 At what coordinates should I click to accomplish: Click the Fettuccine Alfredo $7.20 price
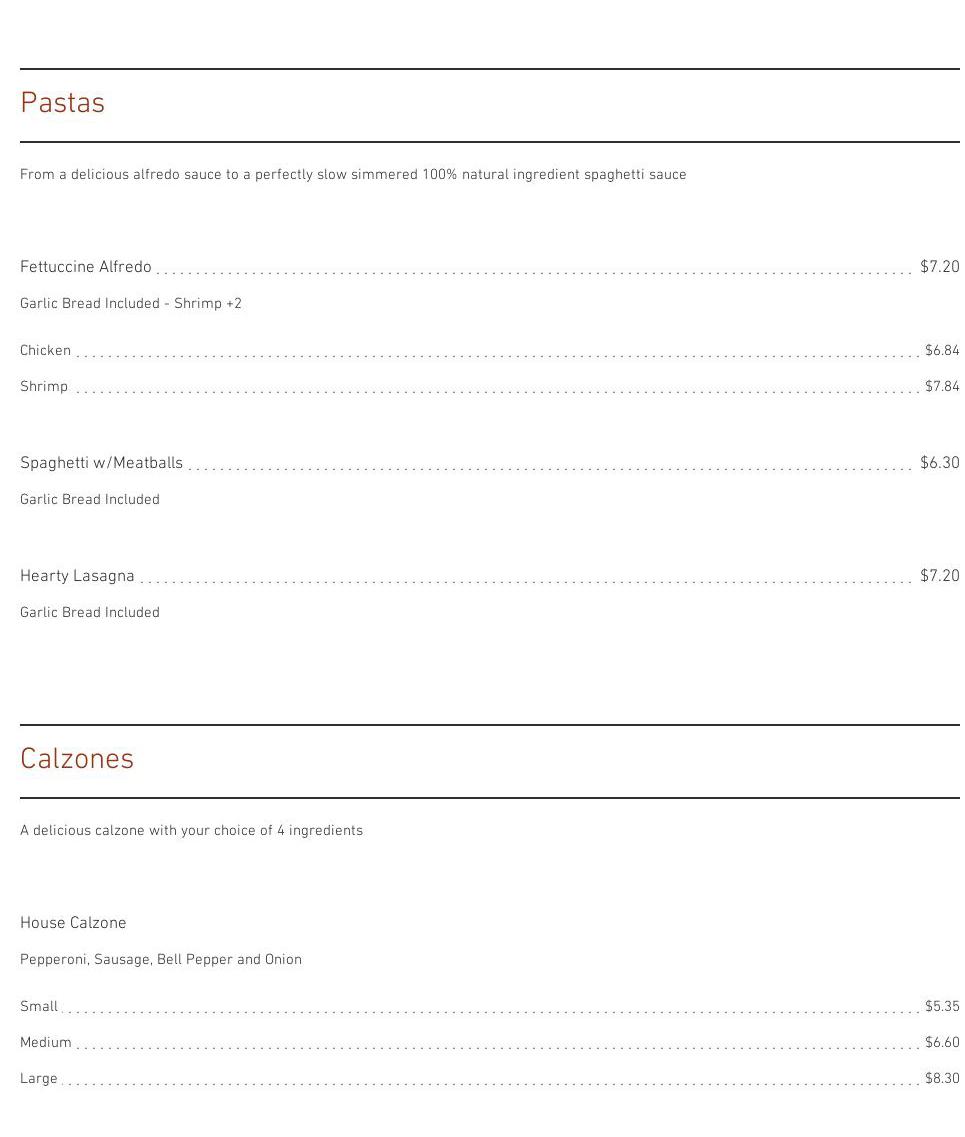tap(939, 267)
